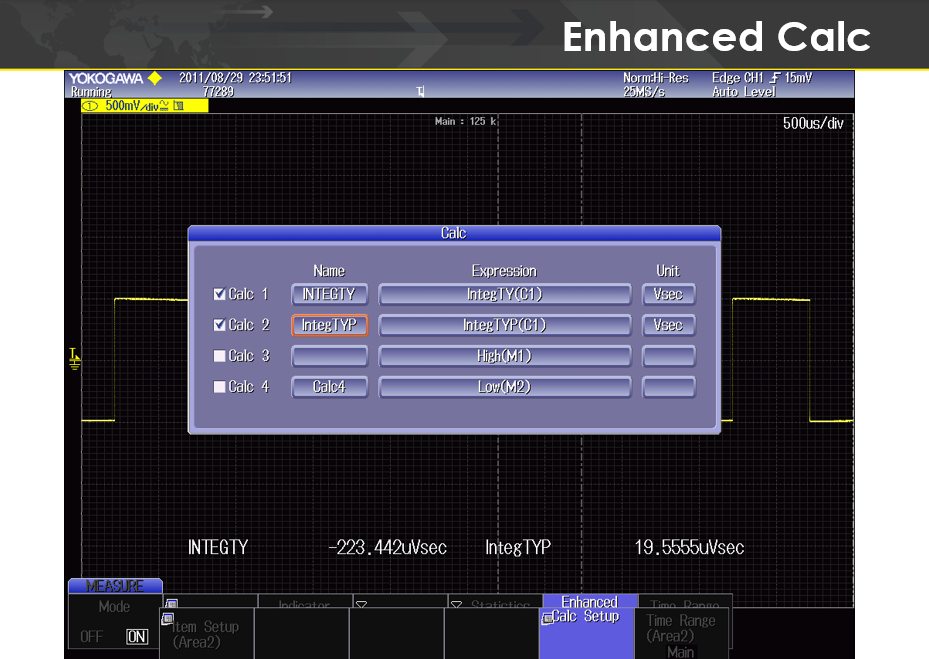This screenshot has height=659, width=929.
Task: Open the Time Range (Area2) softkey
Action: (682, 630)
